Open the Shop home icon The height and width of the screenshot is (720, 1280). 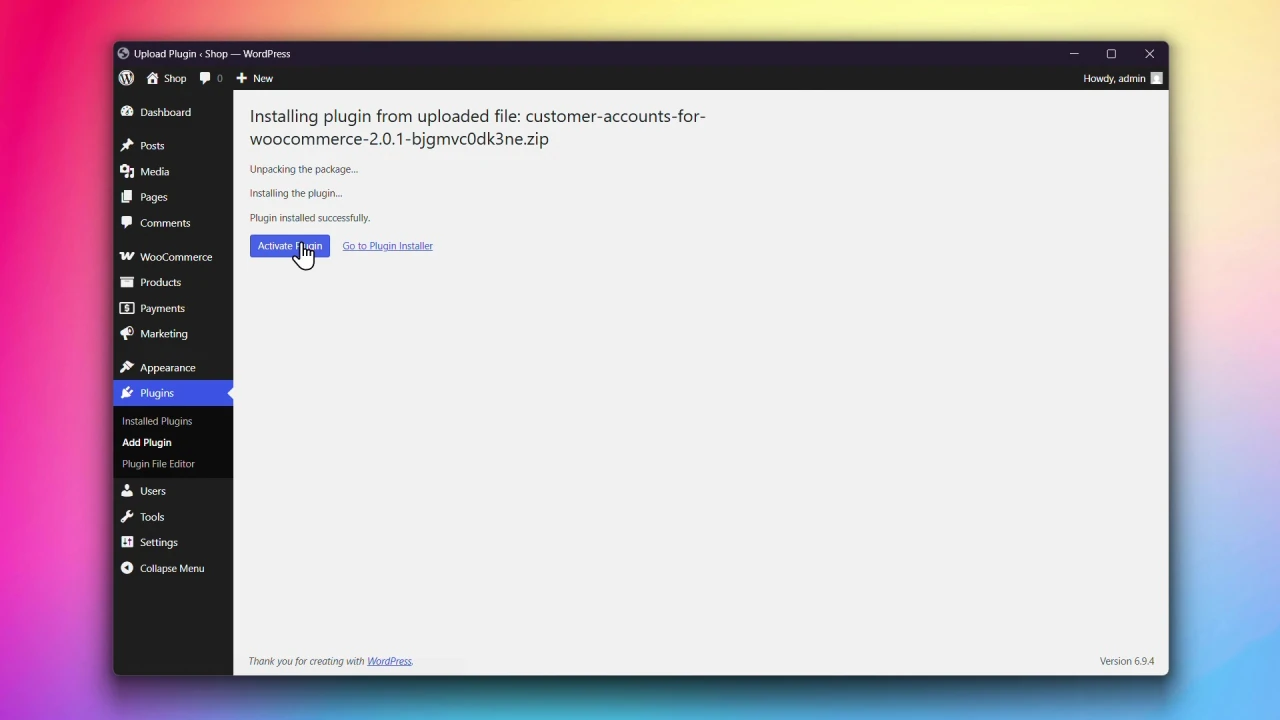coord(152,78)
